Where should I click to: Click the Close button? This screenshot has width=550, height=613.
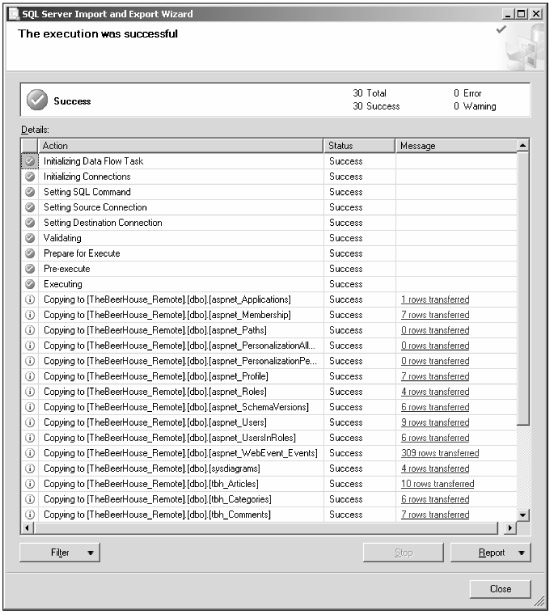pyautogui.click(x=500, y=589)
